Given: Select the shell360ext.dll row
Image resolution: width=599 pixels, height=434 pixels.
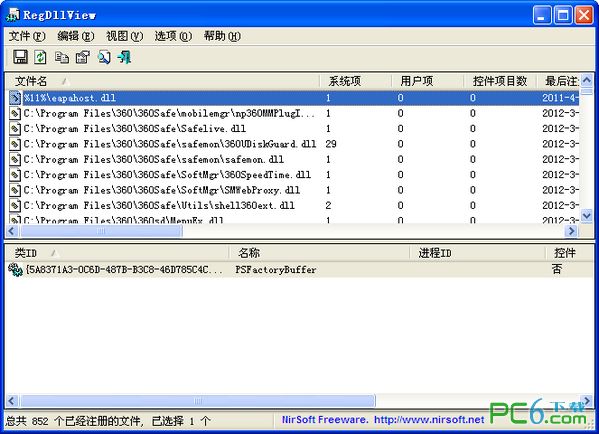Looking at the screenshot, I should pyautogui.click(x=293, y=206).
